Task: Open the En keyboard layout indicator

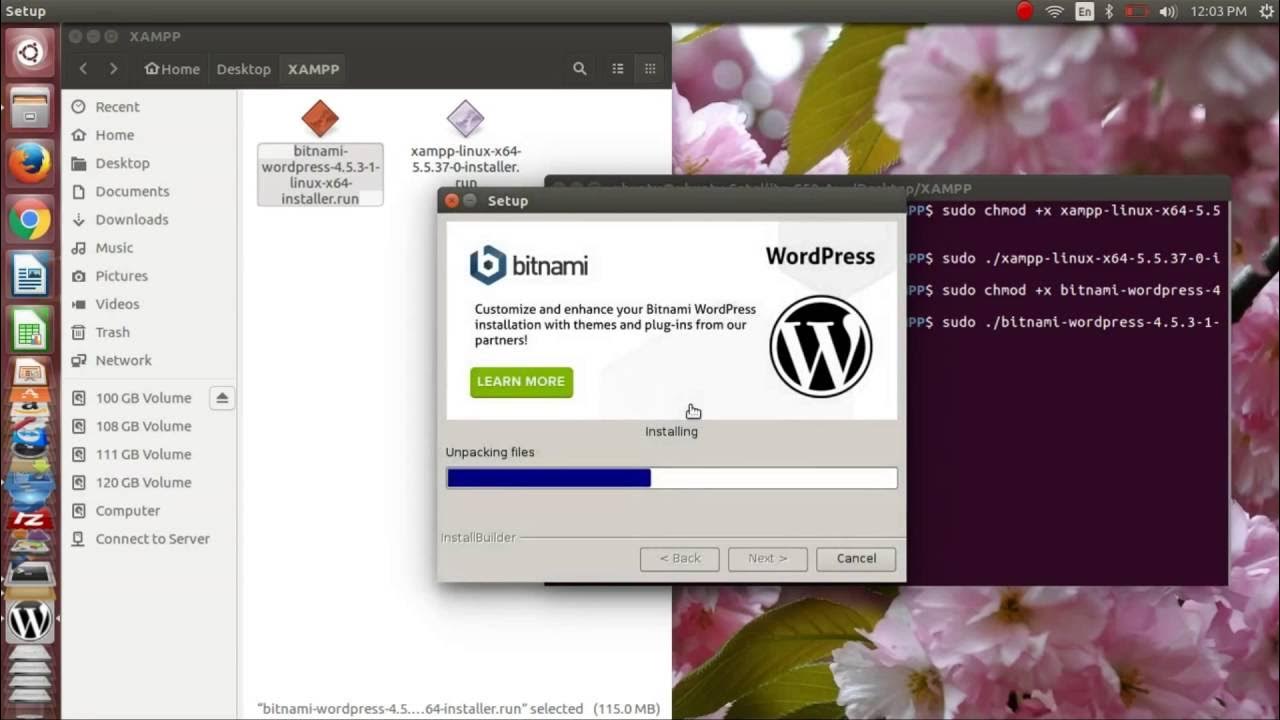Action: point(1085,11)
